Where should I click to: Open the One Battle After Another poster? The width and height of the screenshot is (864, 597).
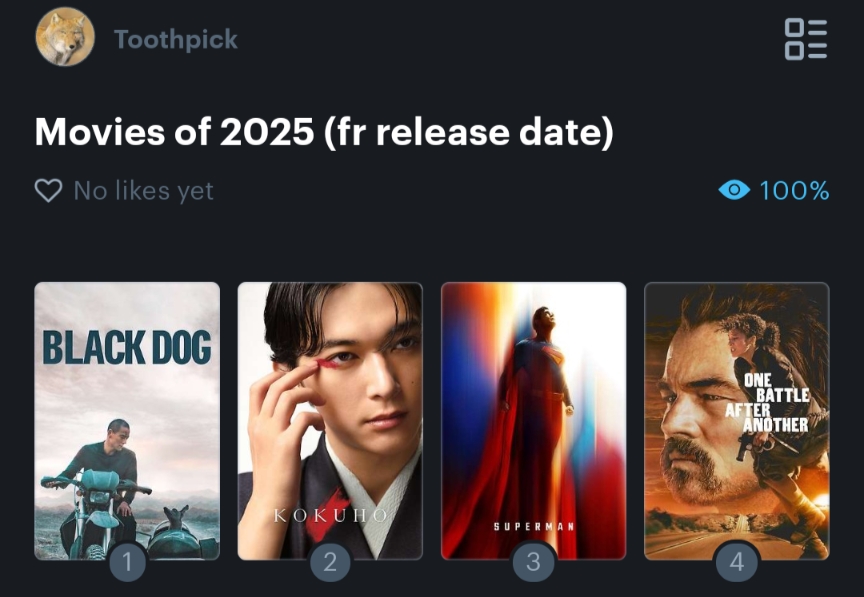click(x=737, y=421)
